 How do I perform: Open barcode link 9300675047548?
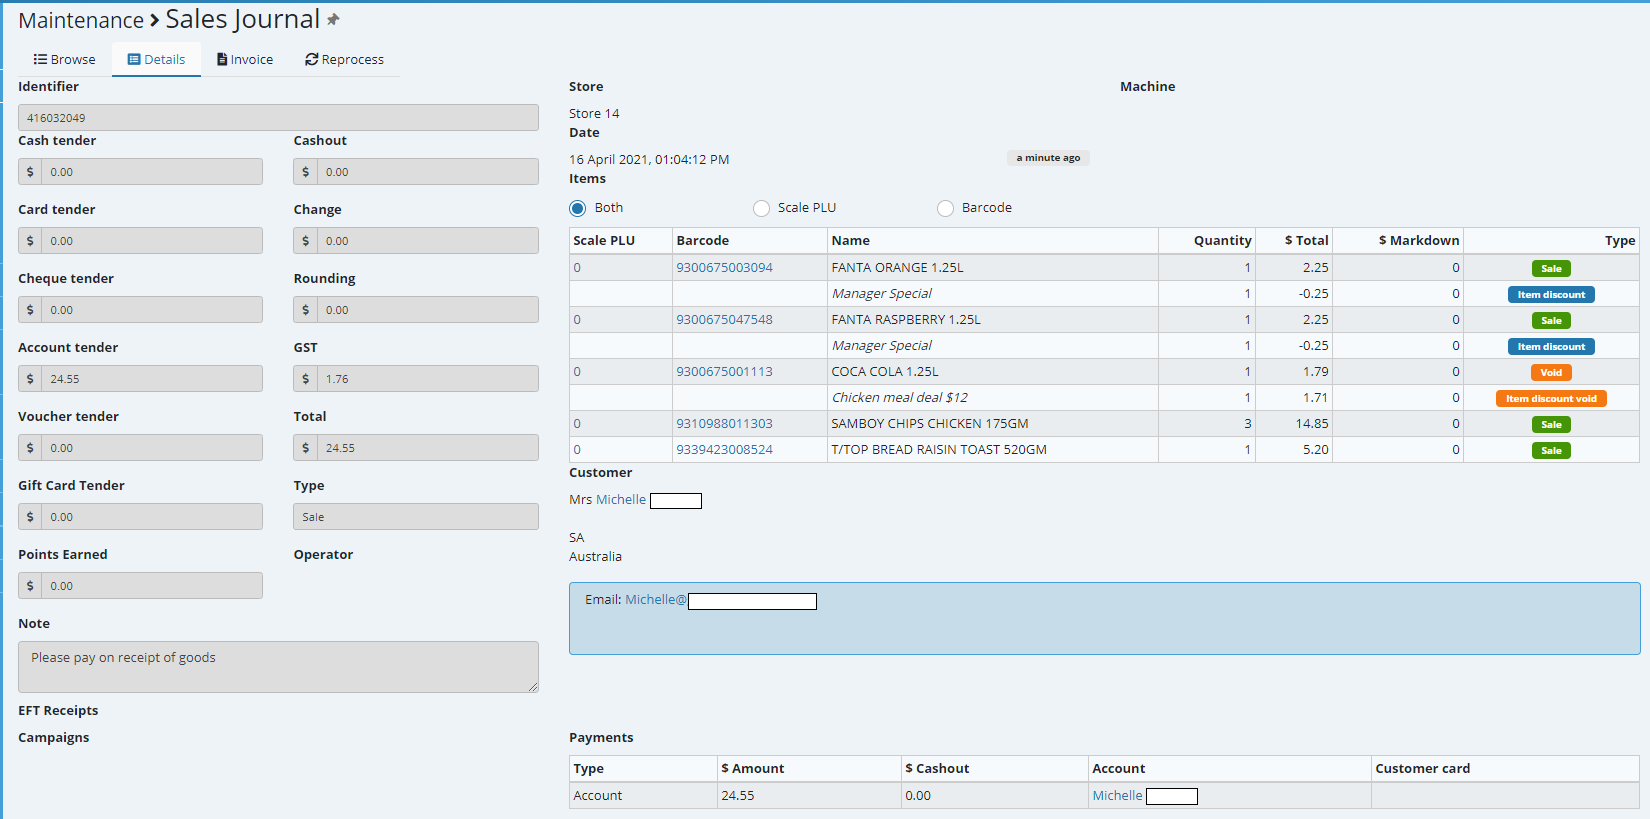(724, 320)
